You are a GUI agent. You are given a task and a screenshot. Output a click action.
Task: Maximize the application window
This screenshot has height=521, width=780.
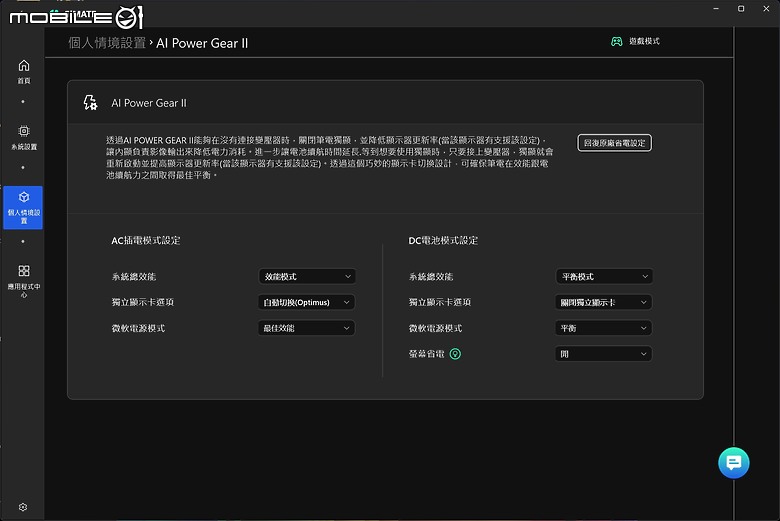coord(741,8)
